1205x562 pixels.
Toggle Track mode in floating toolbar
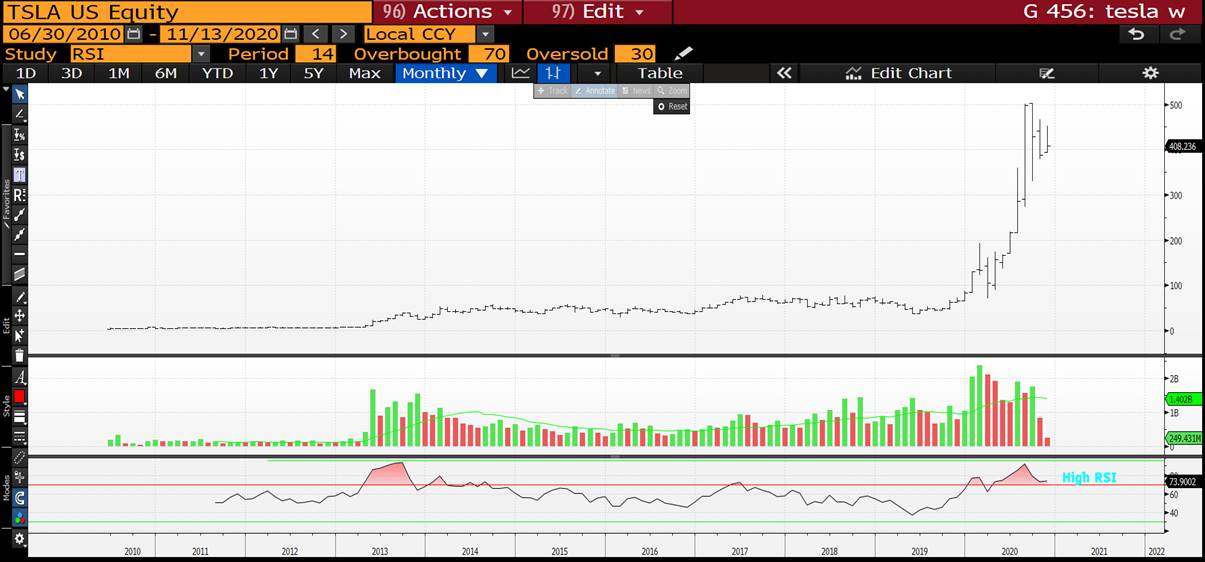tap(552, 91)
